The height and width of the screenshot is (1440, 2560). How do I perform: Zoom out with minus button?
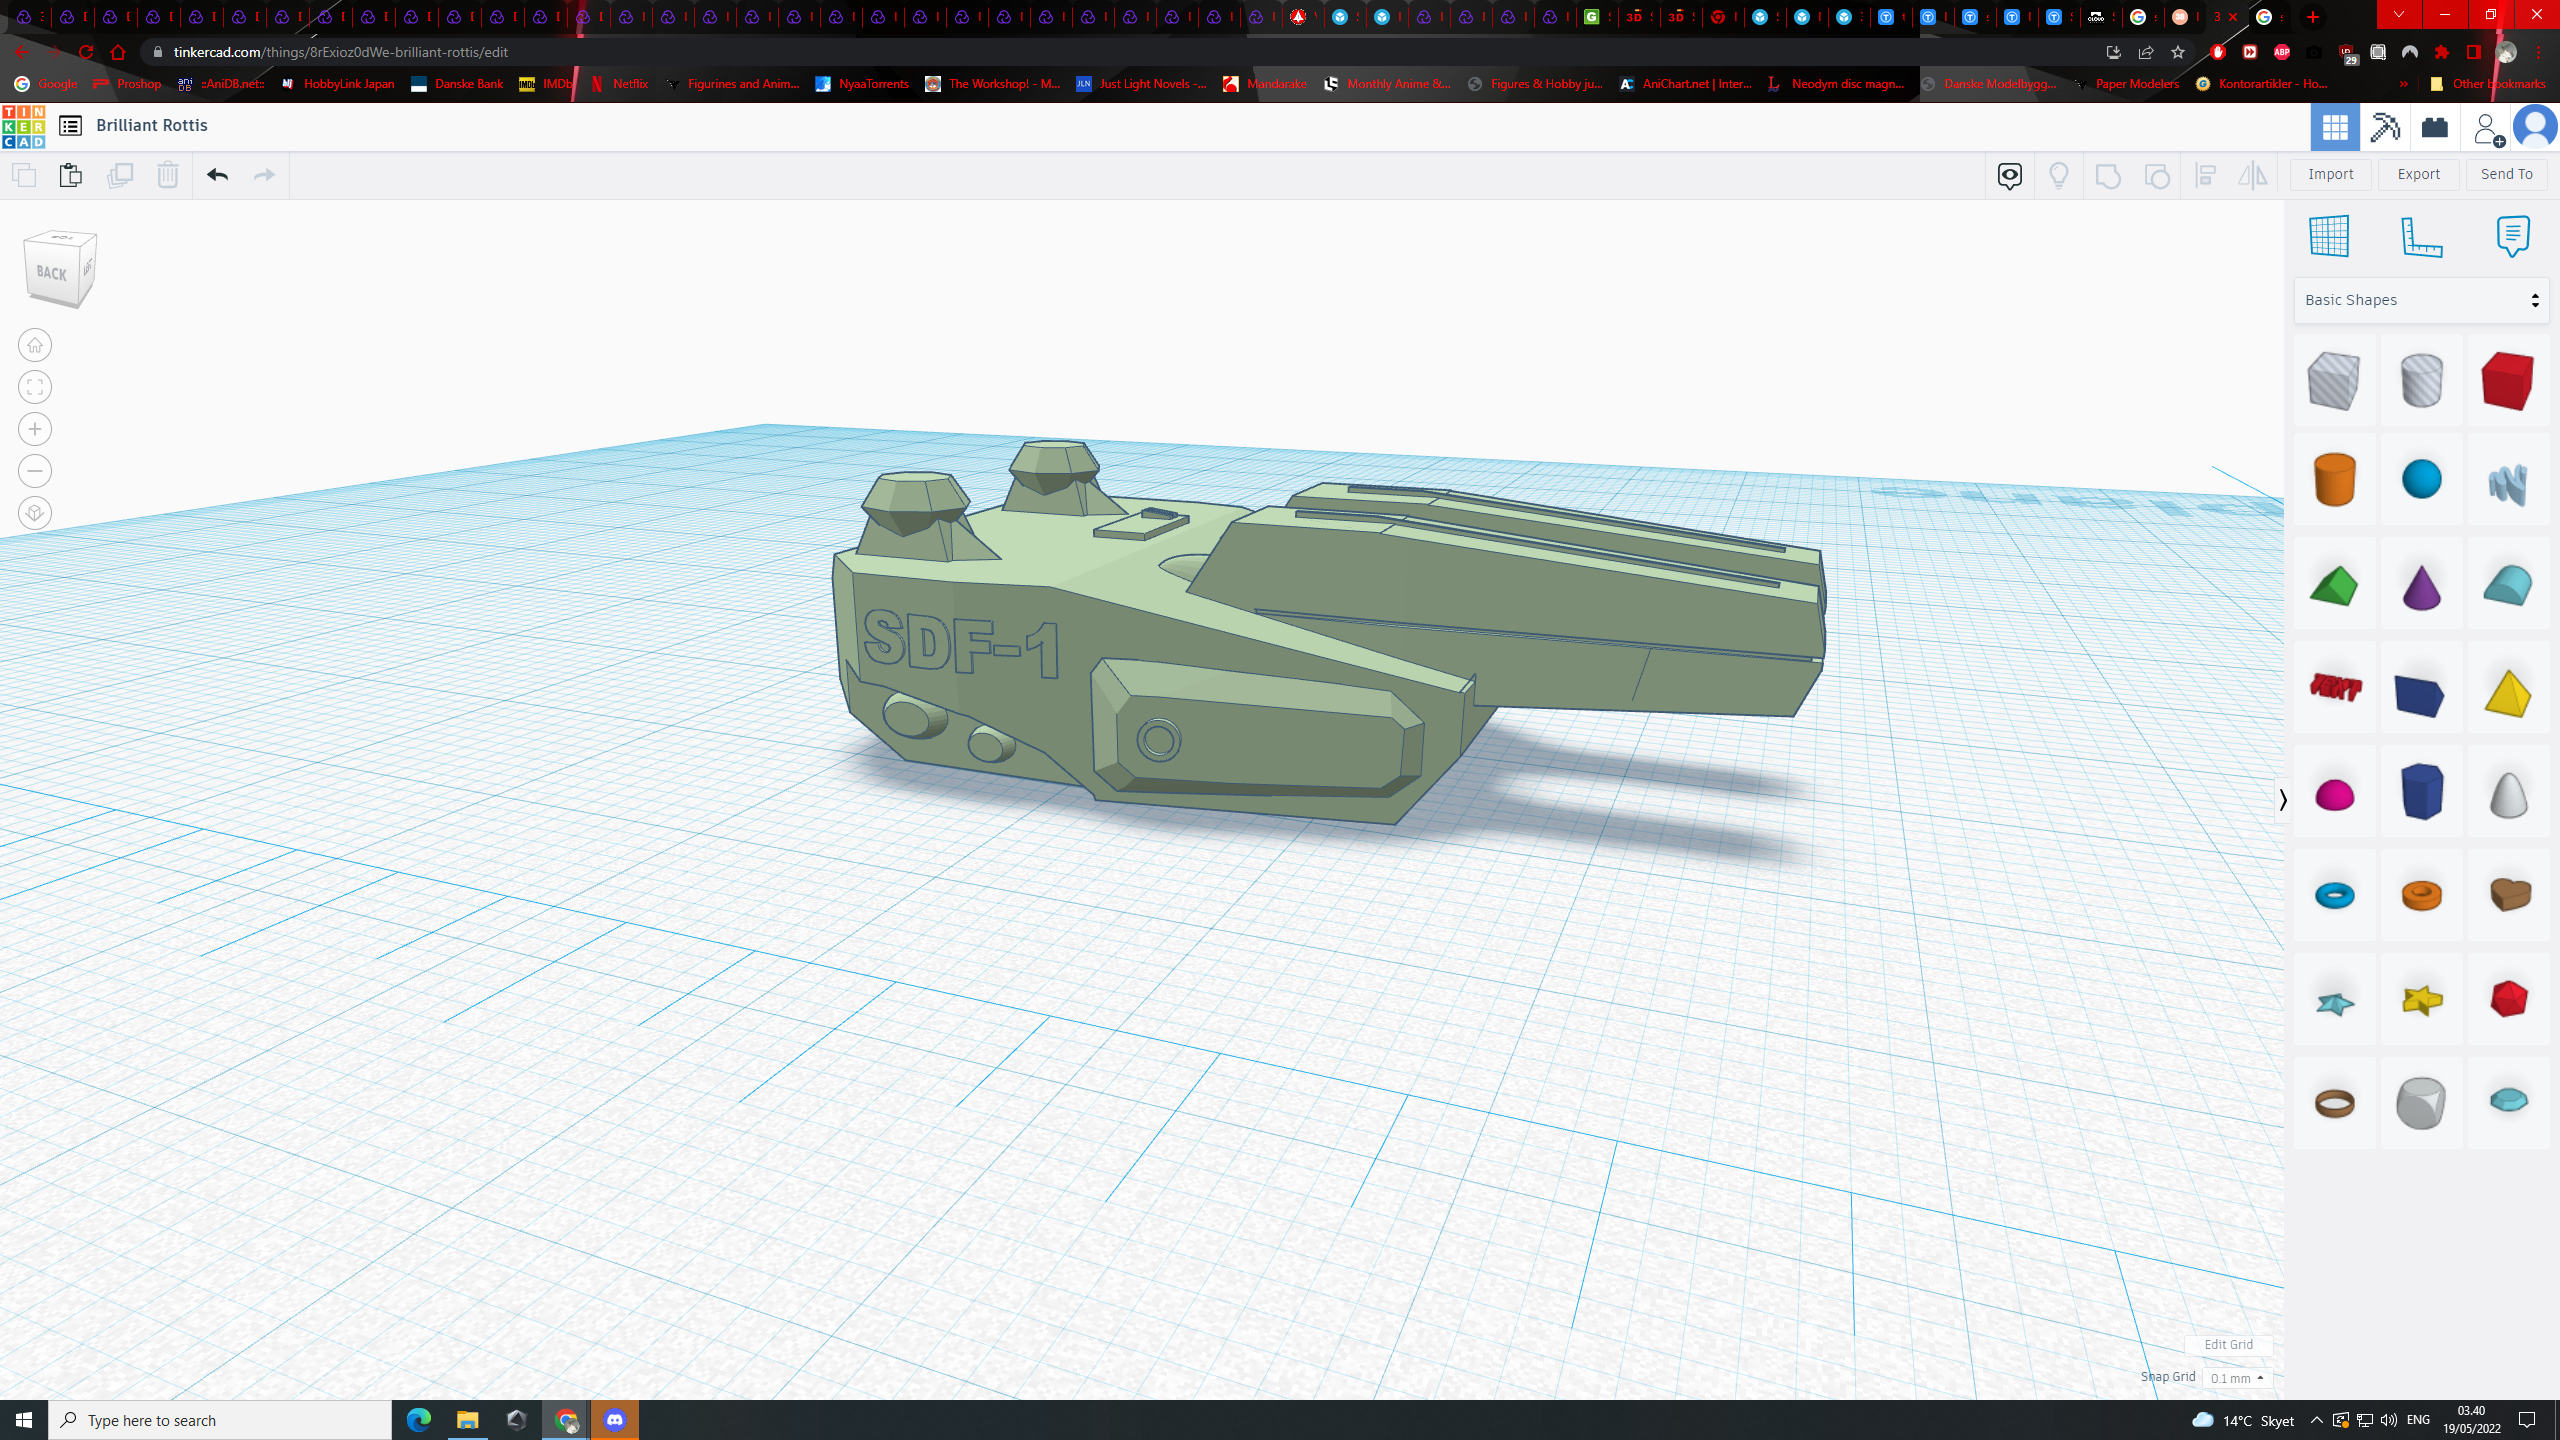pos(35,471)
